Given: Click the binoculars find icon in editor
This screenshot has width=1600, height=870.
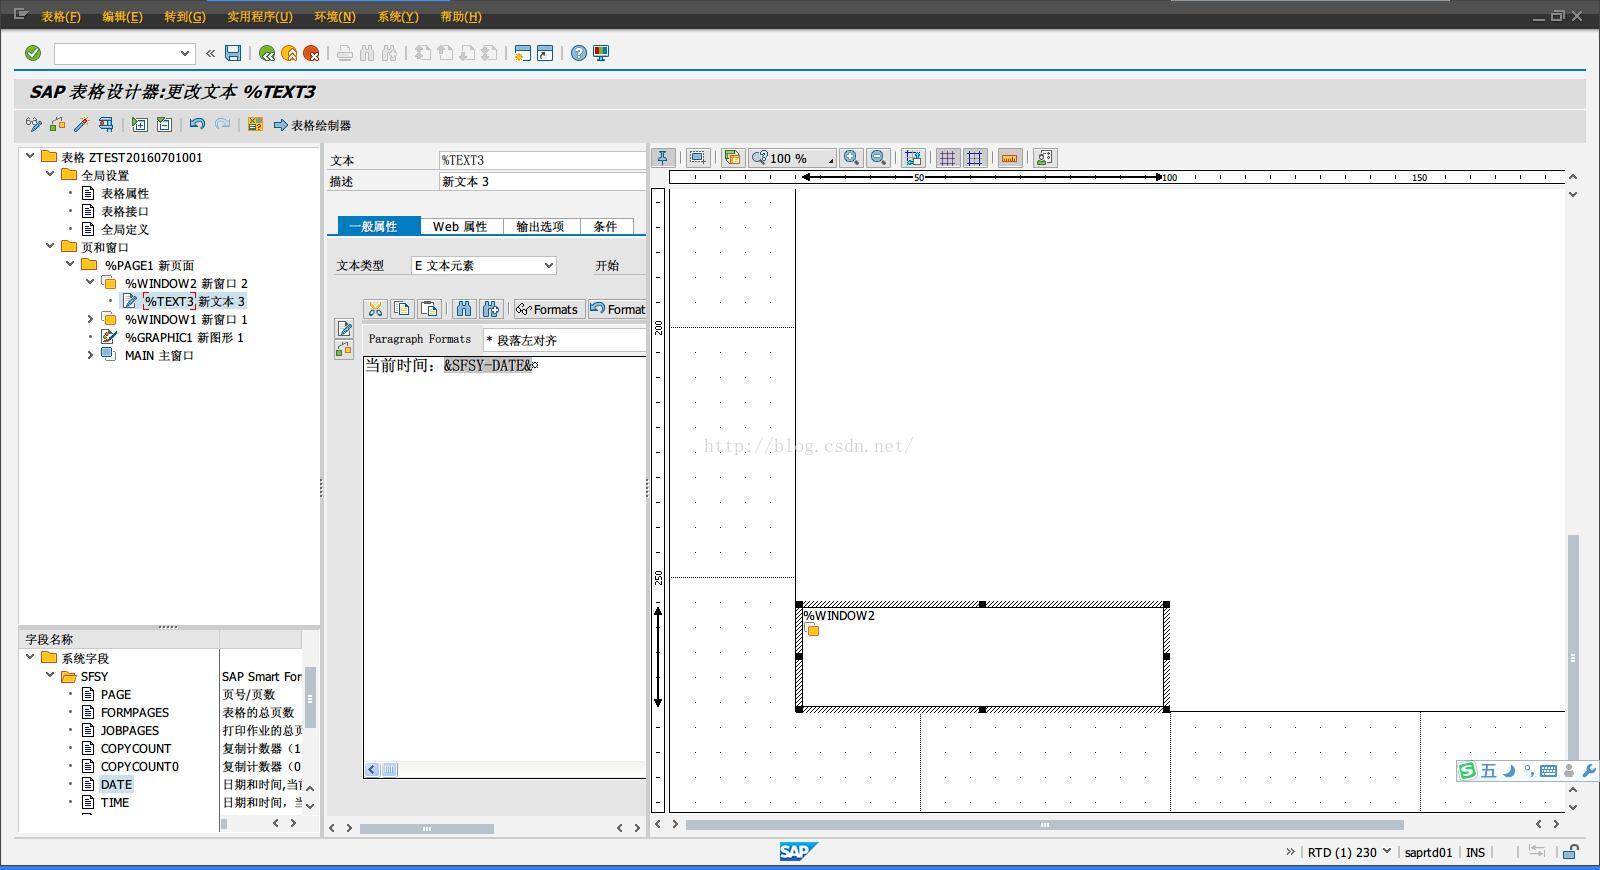Looking at the screenshot, I should 464,309.
